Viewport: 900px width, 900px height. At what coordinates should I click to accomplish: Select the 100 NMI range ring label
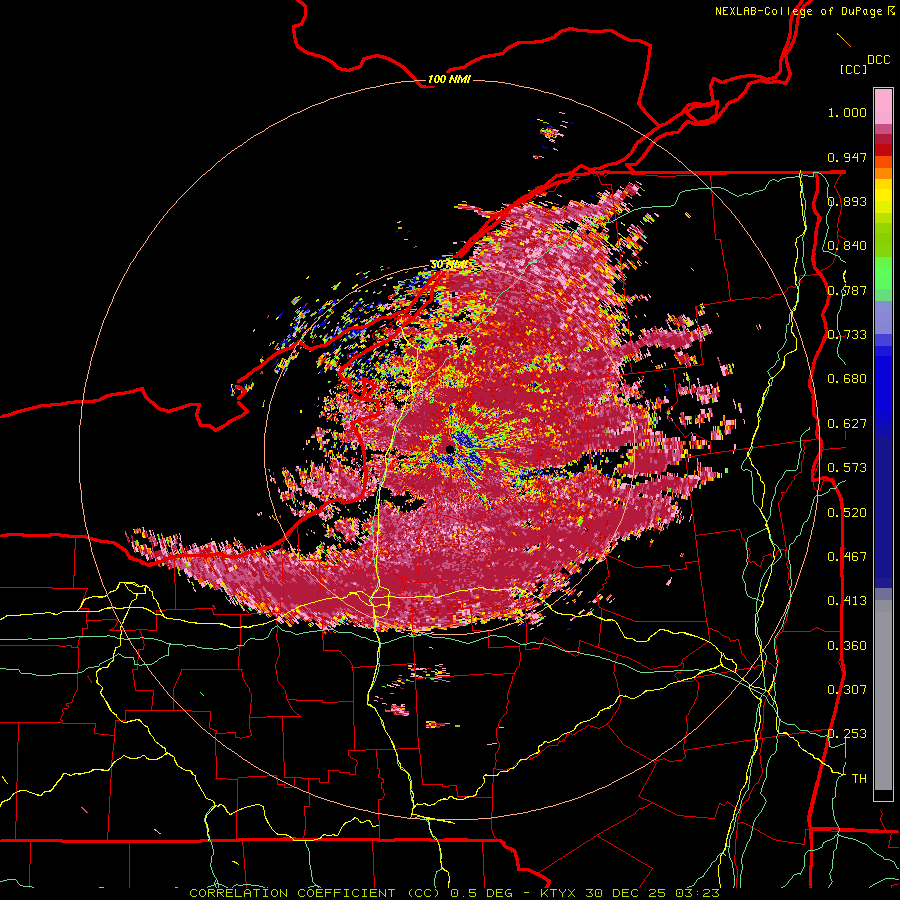(x=449, y=79)
